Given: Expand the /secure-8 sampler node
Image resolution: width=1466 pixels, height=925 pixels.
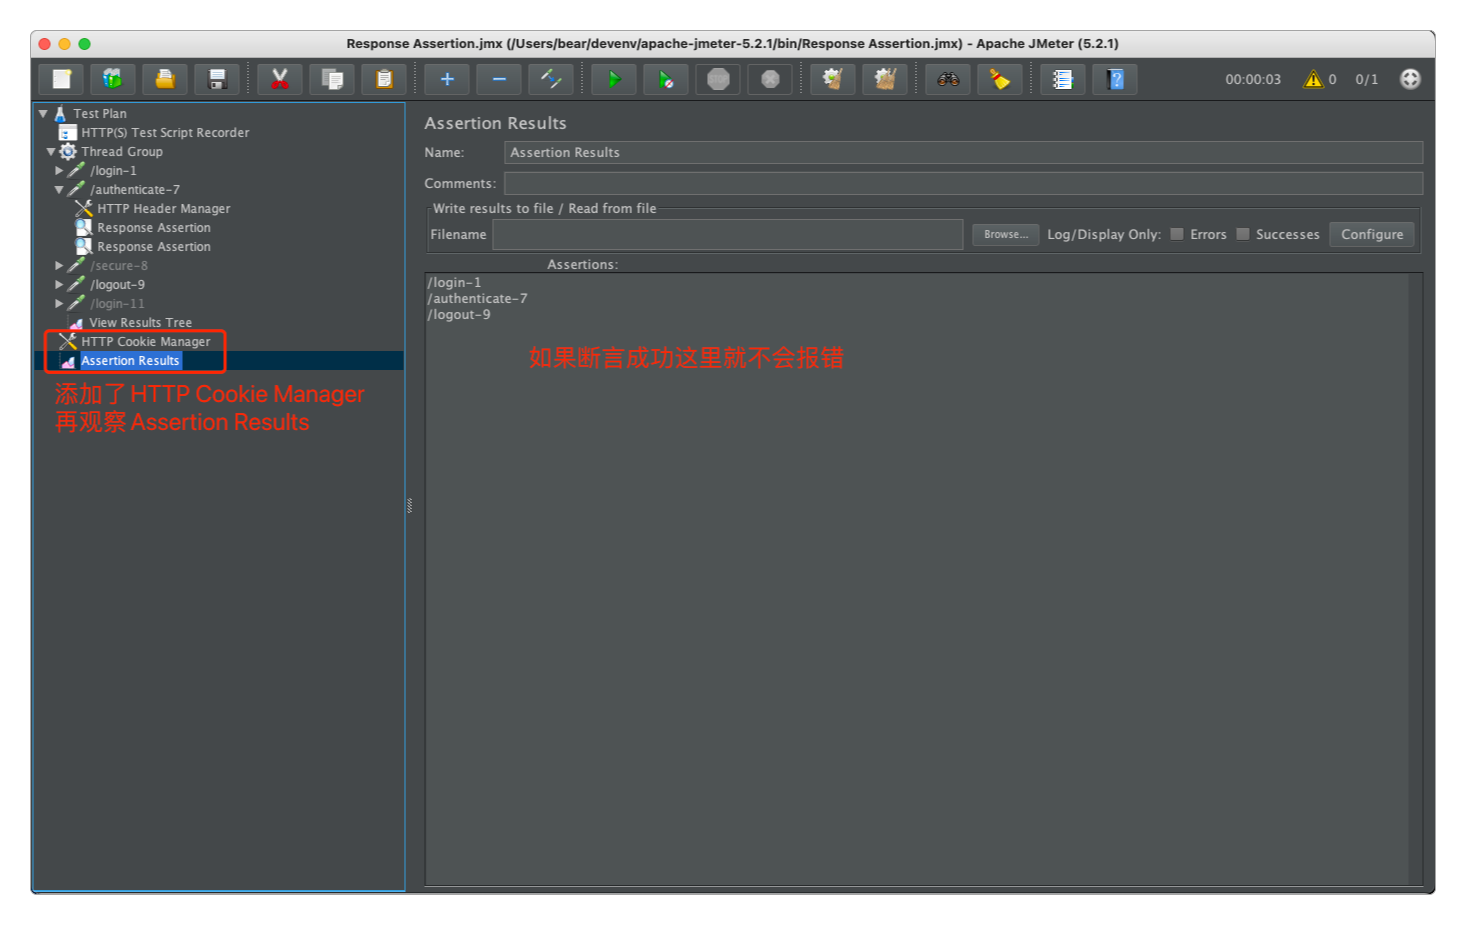Looking at the screenshot, I should pyautogui.click(x=59, y=266).
